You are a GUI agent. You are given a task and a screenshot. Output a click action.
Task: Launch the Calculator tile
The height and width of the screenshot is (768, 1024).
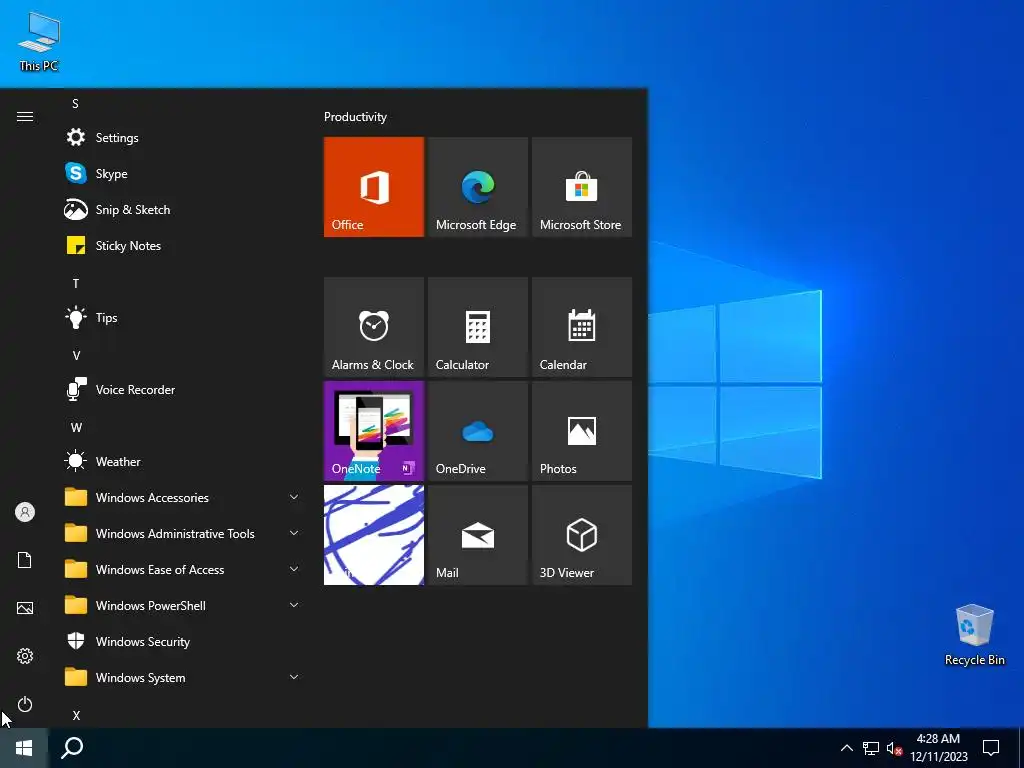coord(477,327)
